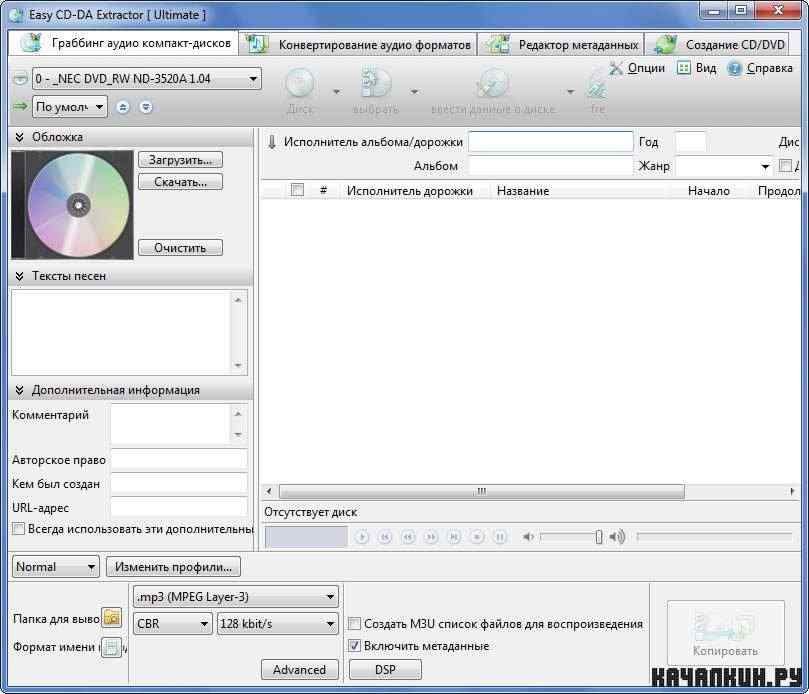Click the play button in player bar
This screenshot has width=809, height=694.
click(x=362, y=537)
